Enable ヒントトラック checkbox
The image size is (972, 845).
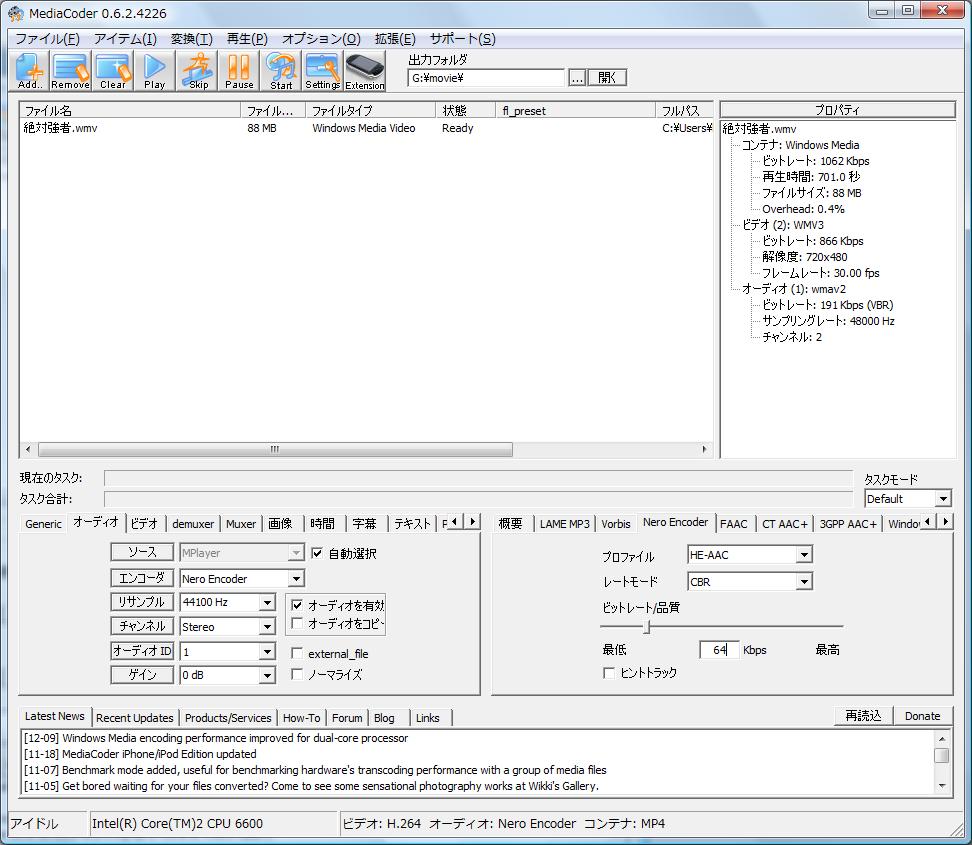pos(609,673)
